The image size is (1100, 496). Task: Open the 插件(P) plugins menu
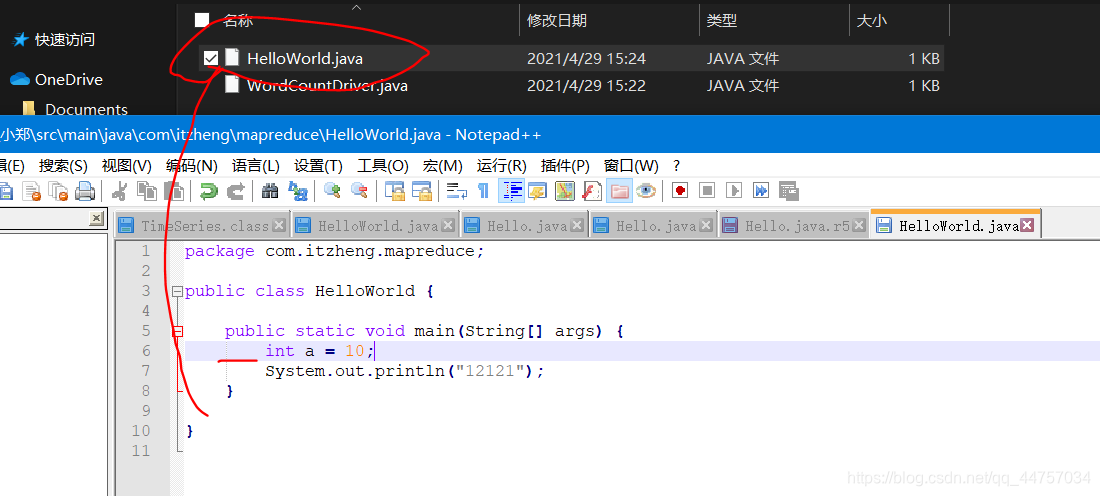[565, 165]
